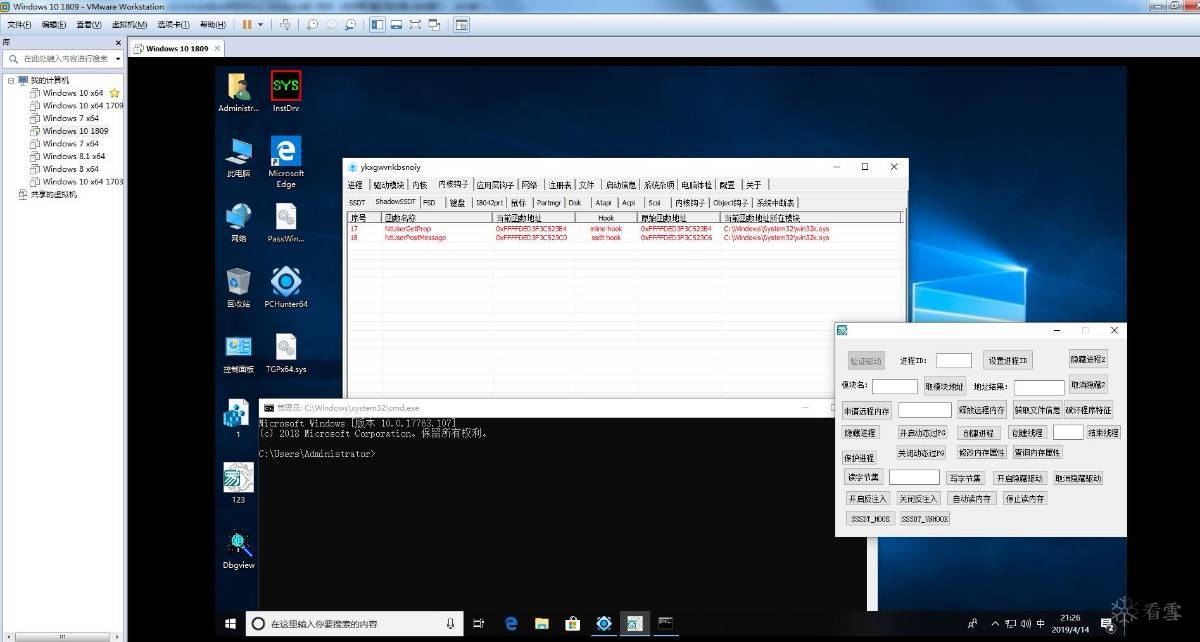This screenshot has width=1200, height=642.
Task: Switch to the 驱动模块 tab
Action: (x=389, y=185)
